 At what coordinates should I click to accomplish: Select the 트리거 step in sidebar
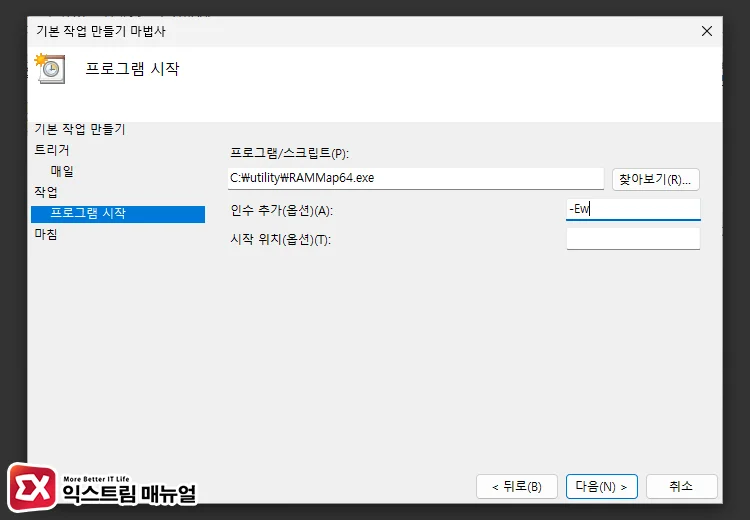coord(52,150)
